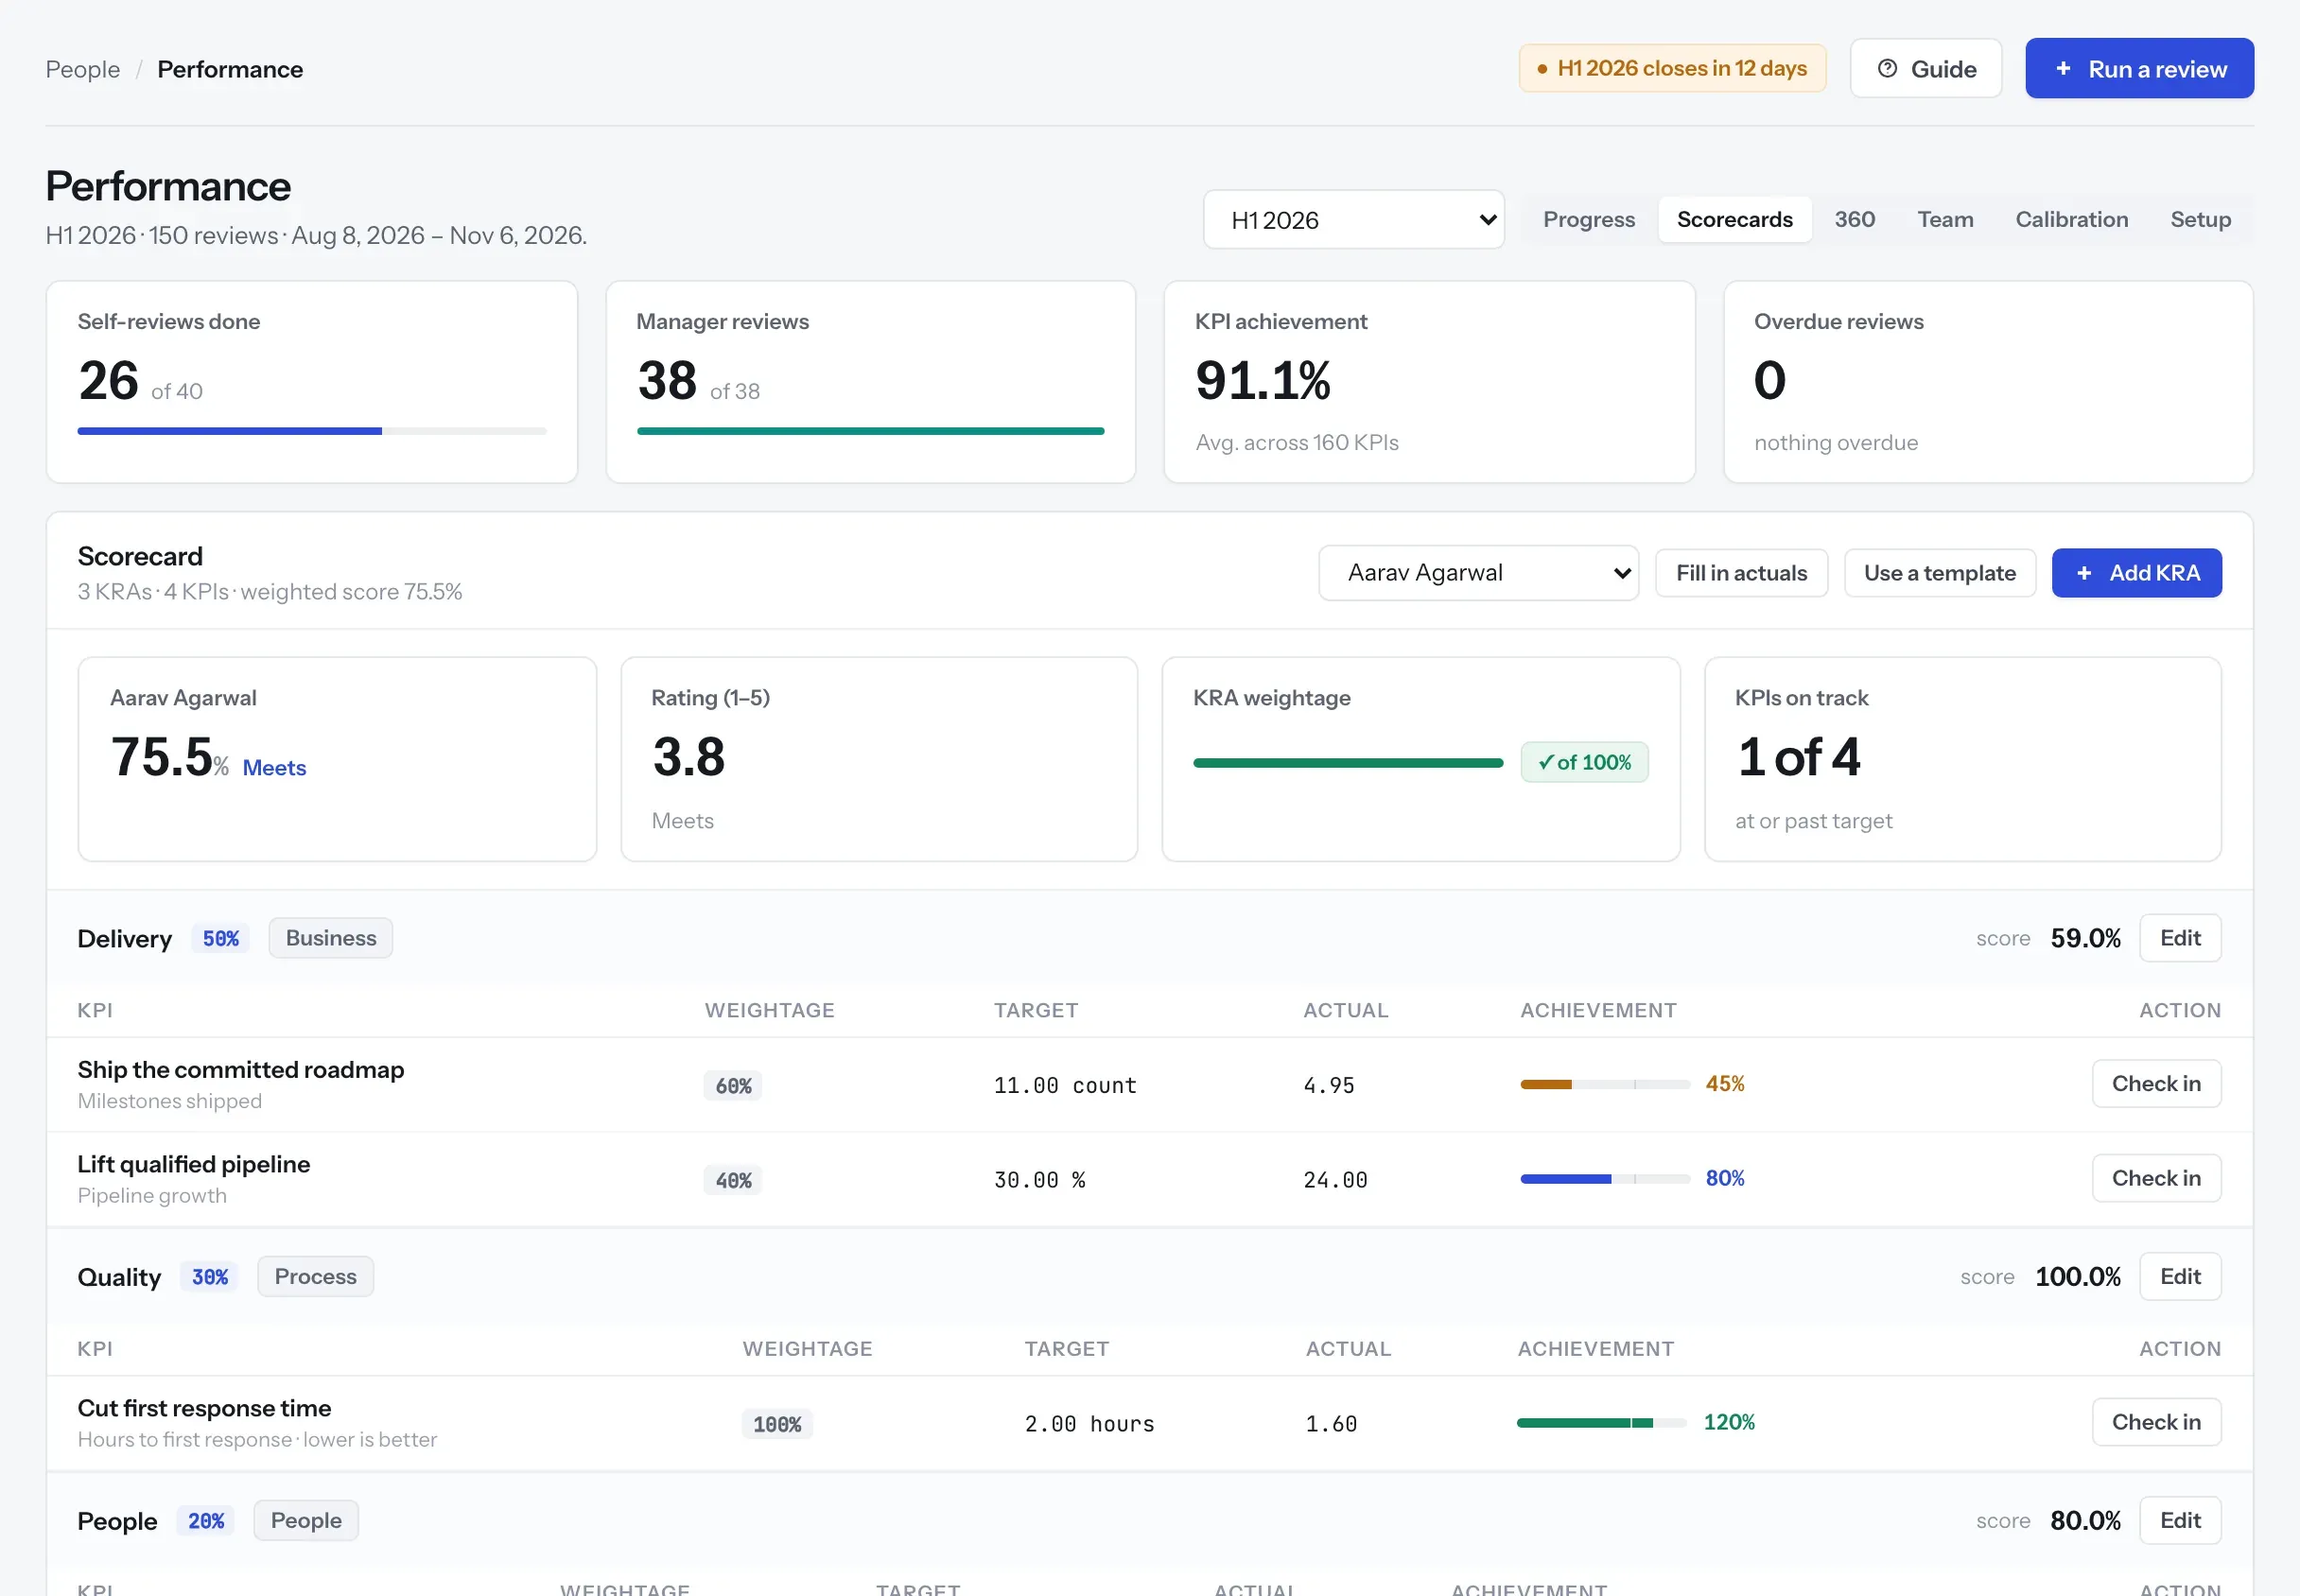Click the plus icon on Add KRA
The image size is (2300, 1596).
click(x=2084, y=573)
